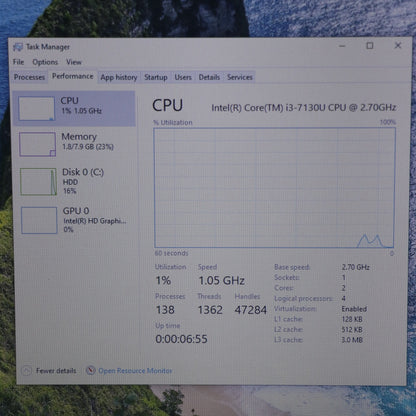Click the 128 KB L1 cache value

coord(352,319)
